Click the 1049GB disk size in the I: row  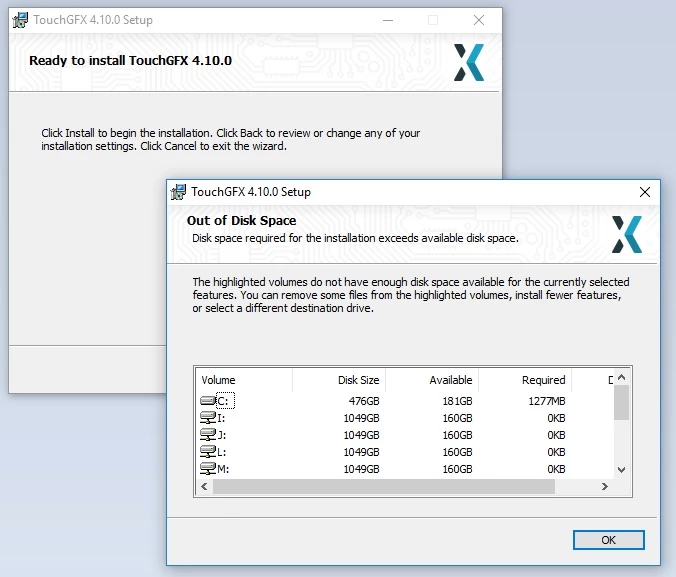361,418
